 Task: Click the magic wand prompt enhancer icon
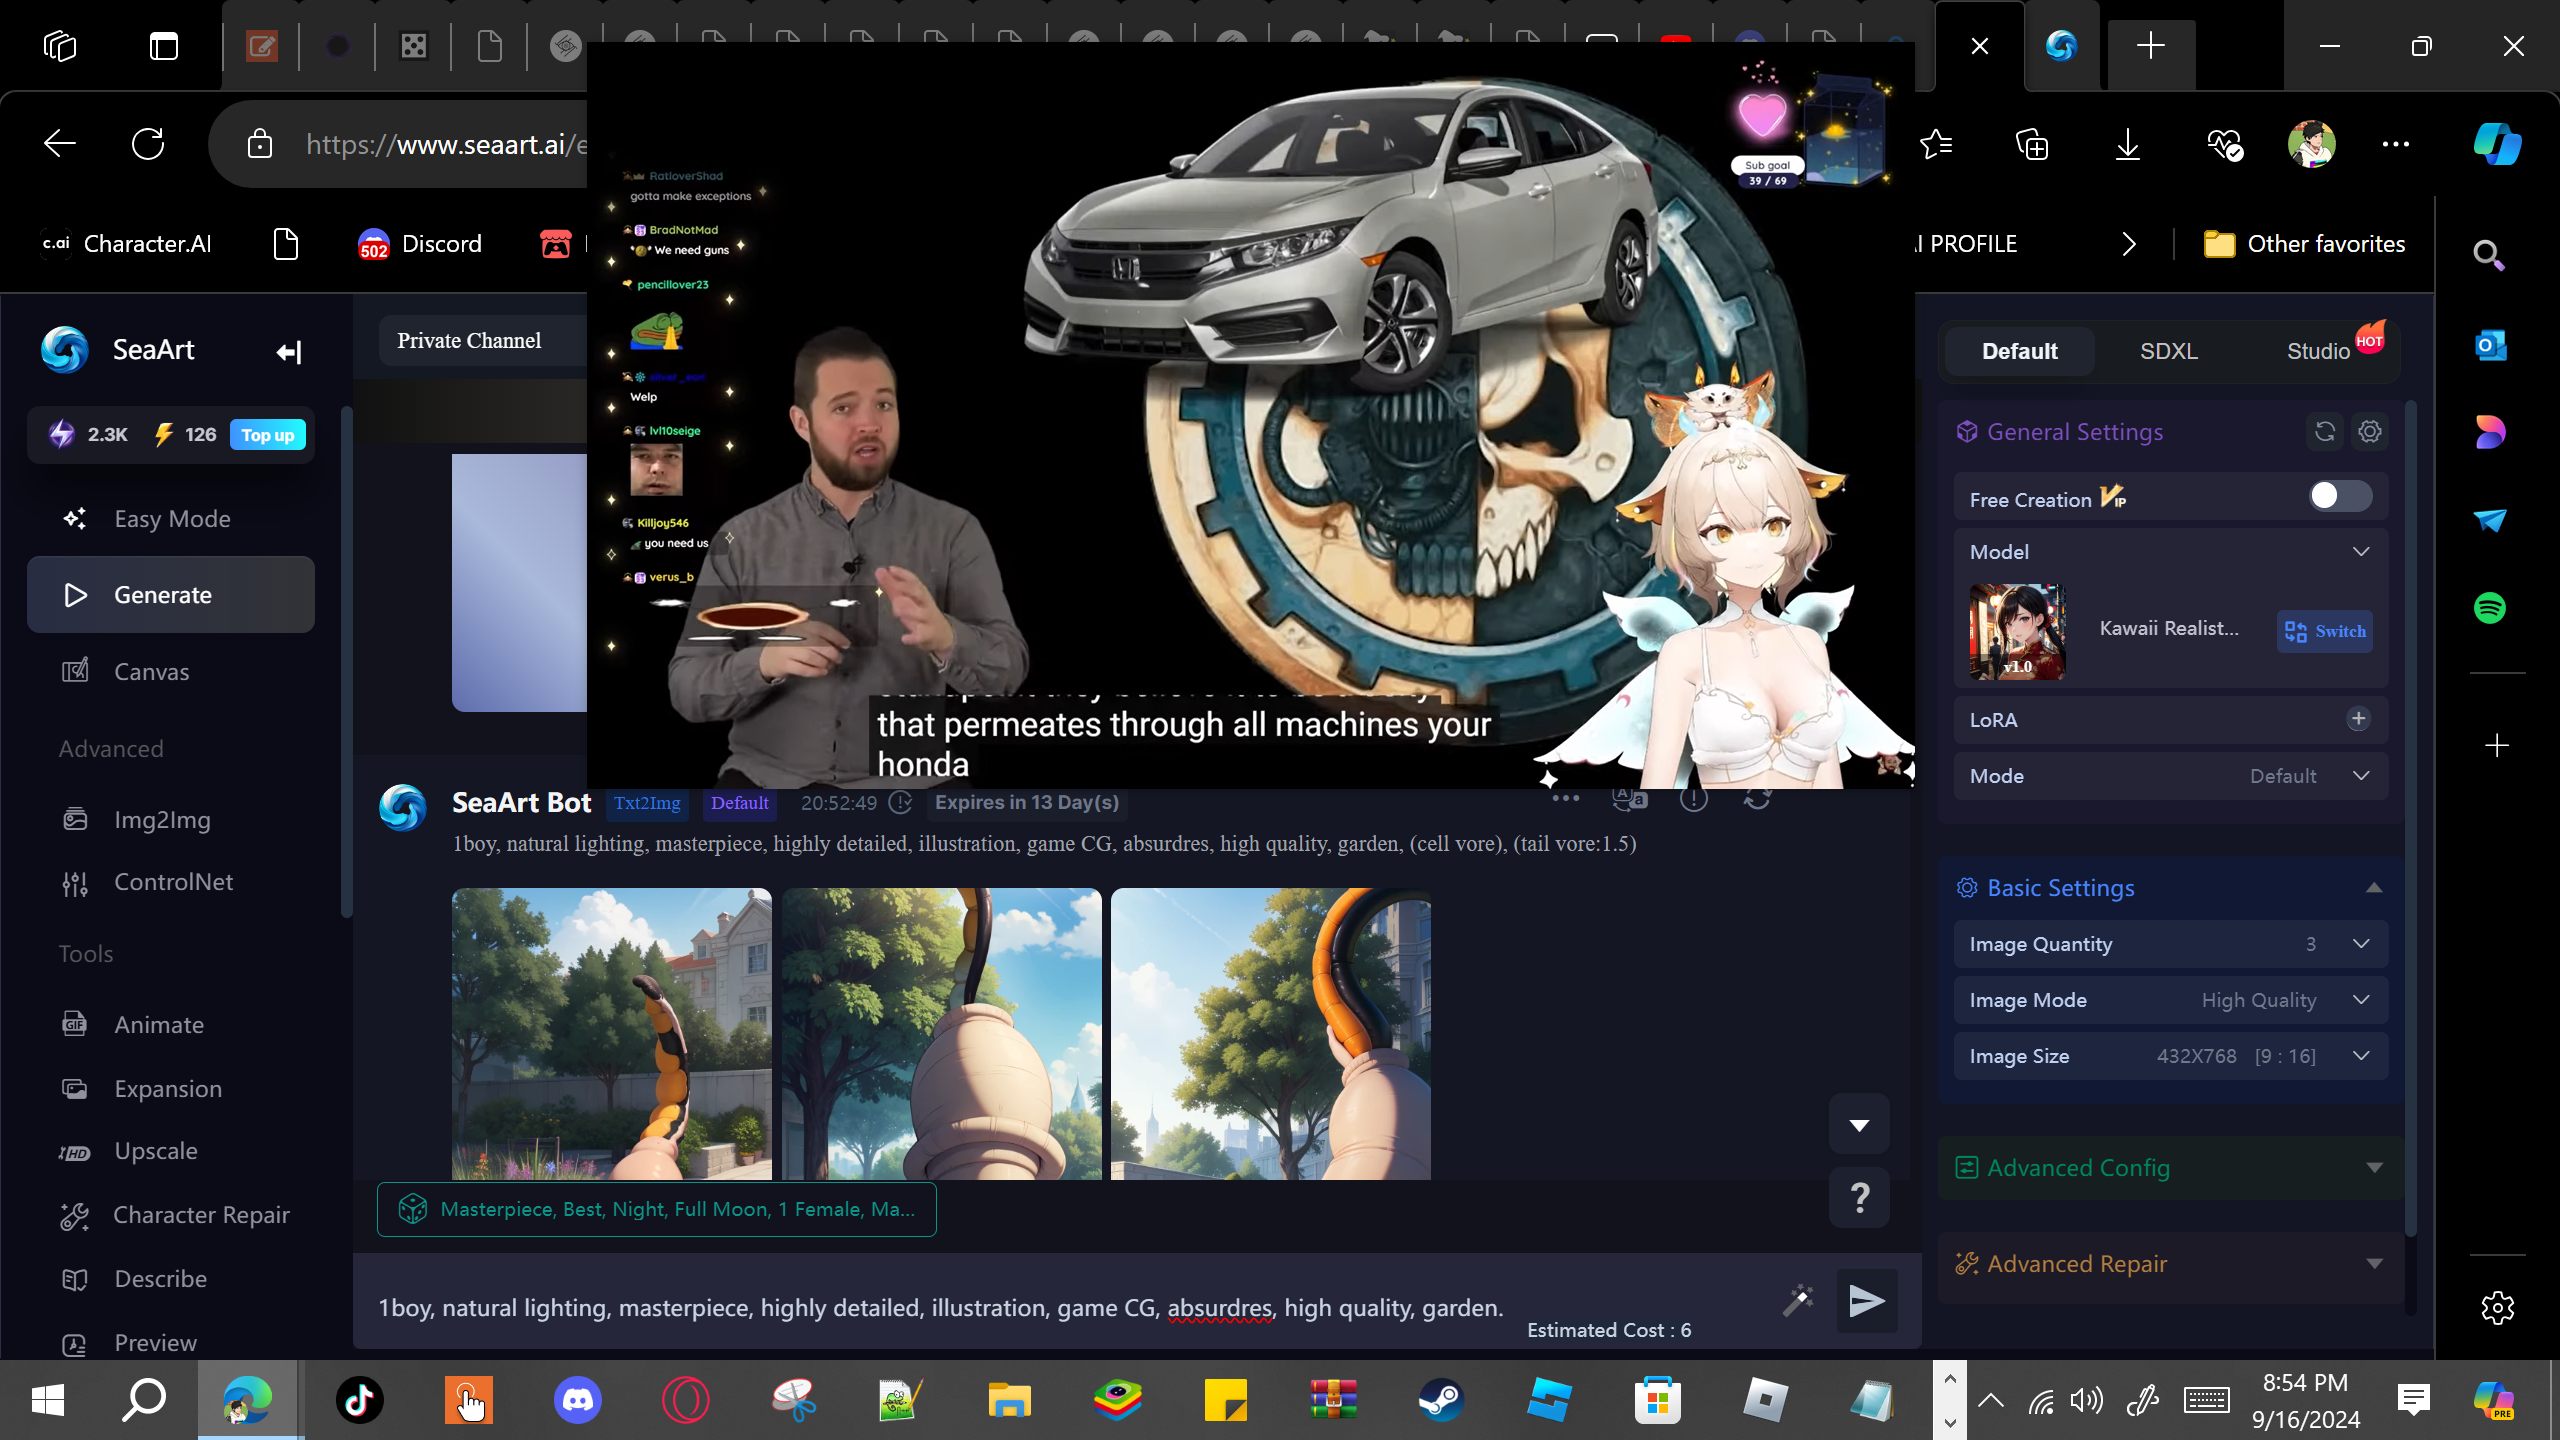tap(1798, 1300)
